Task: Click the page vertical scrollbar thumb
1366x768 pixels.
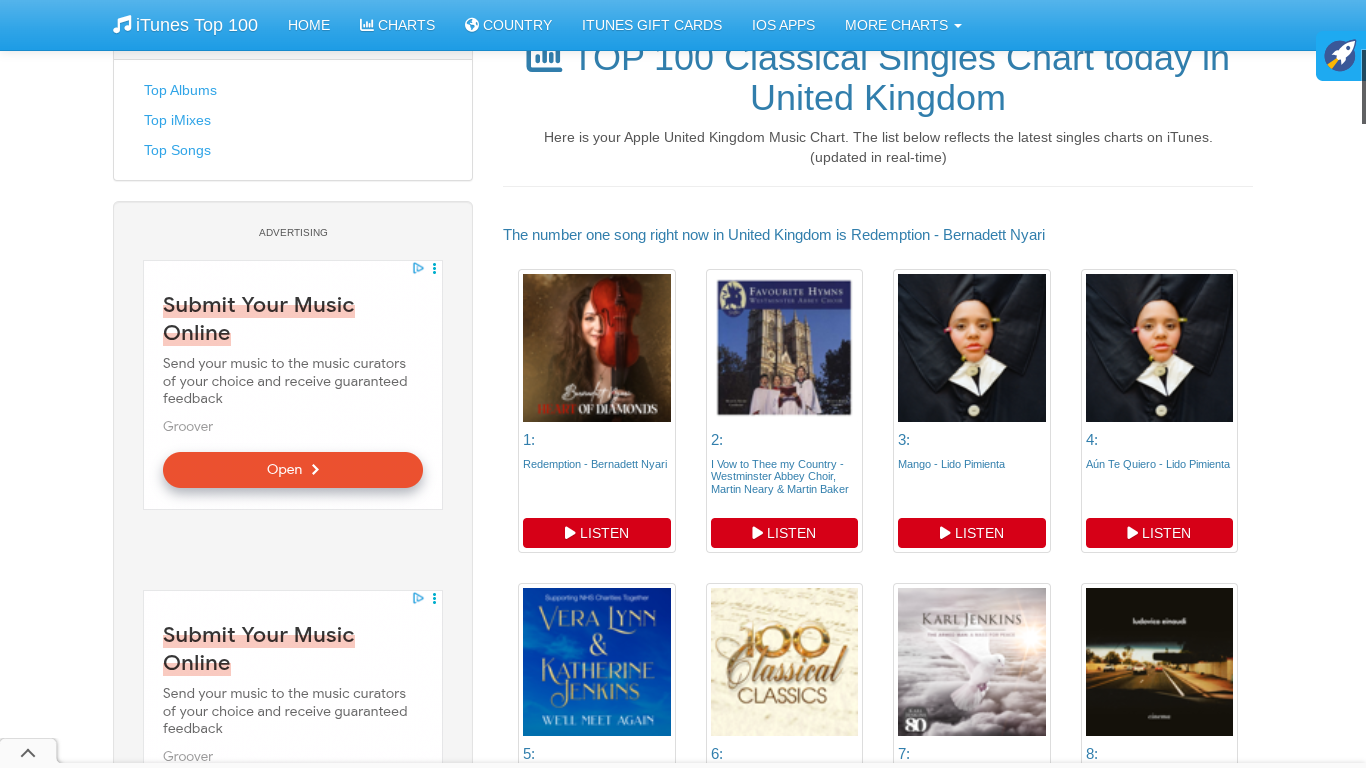Action: click(1364, 87)
